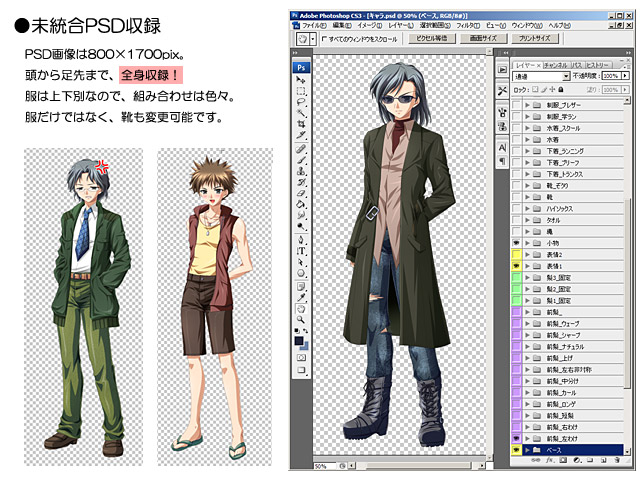Select the Crop tool
640x480 pixels.
click(x=301, y=124)
